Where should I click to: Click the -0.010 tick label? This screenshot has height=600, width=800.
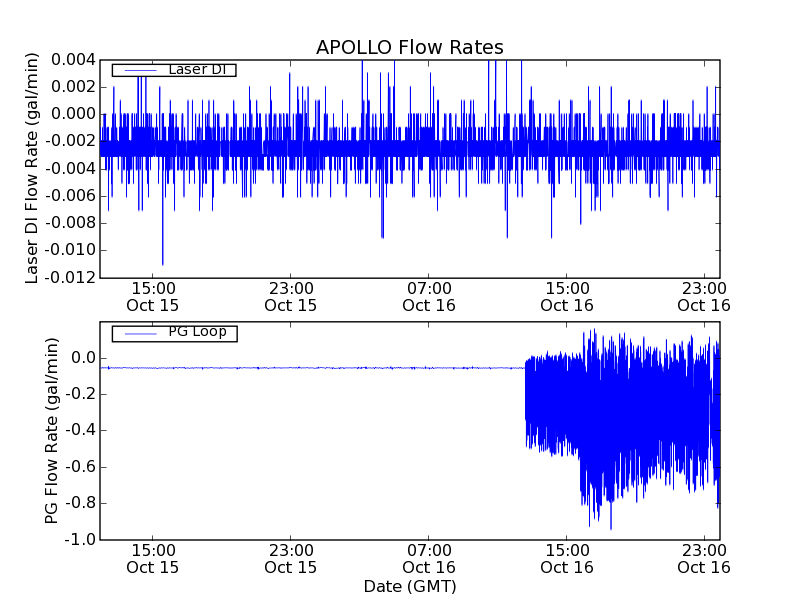coord(70,250)
